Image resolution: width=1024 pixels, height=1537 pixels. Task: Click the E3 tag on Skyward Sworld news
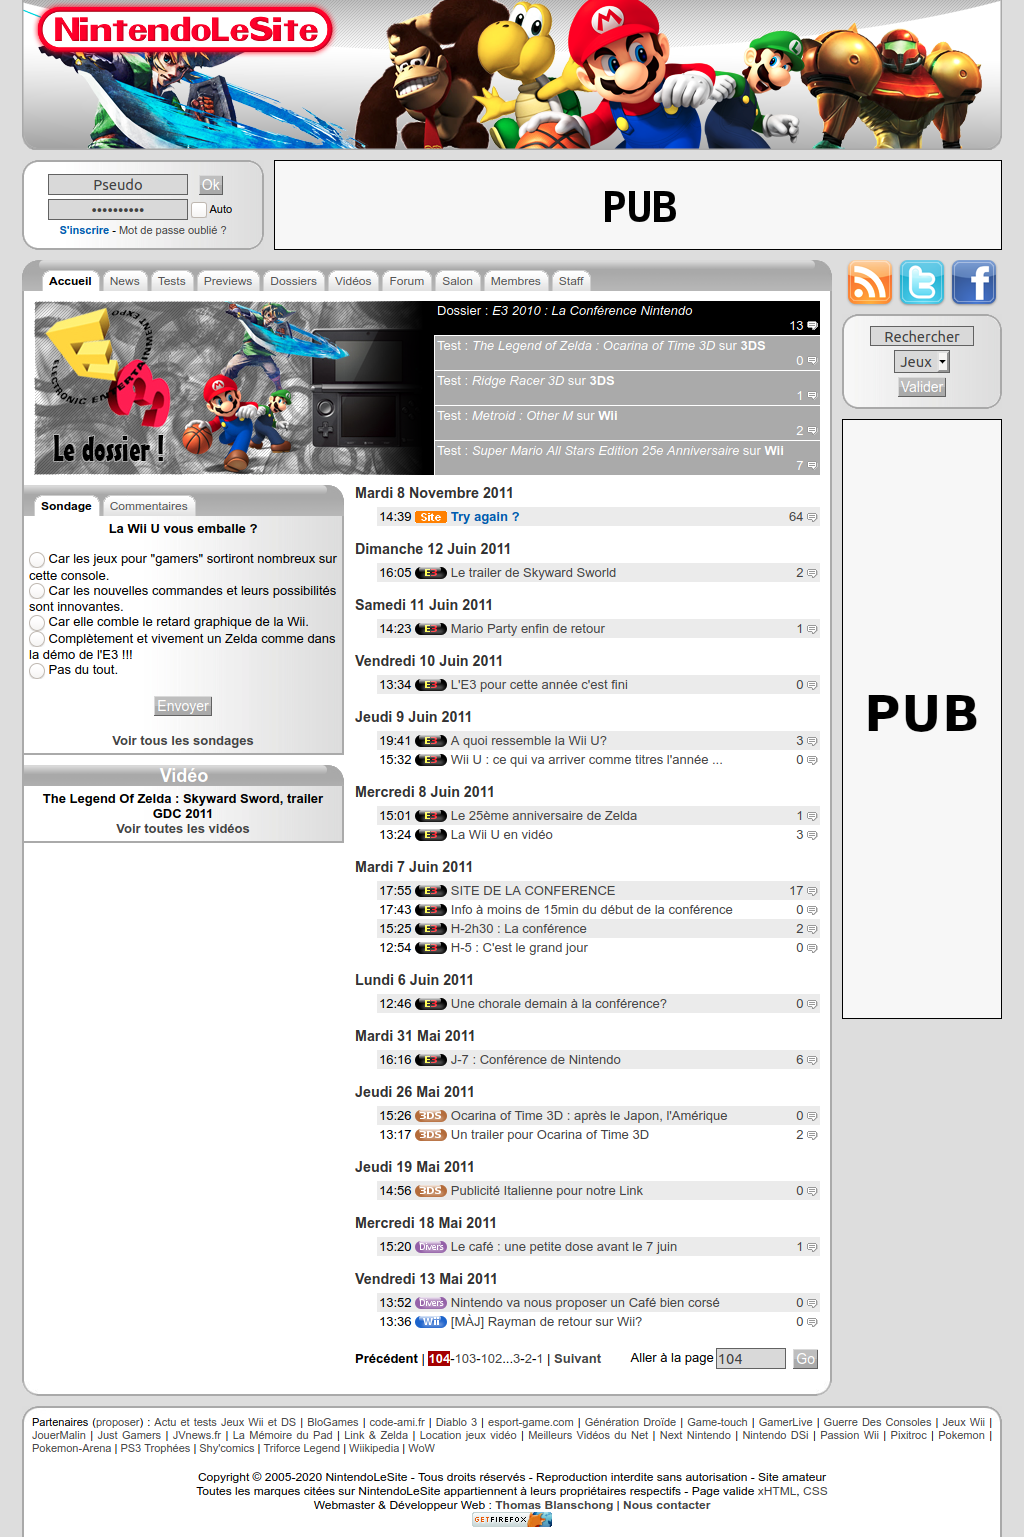(x=431, y=573)
